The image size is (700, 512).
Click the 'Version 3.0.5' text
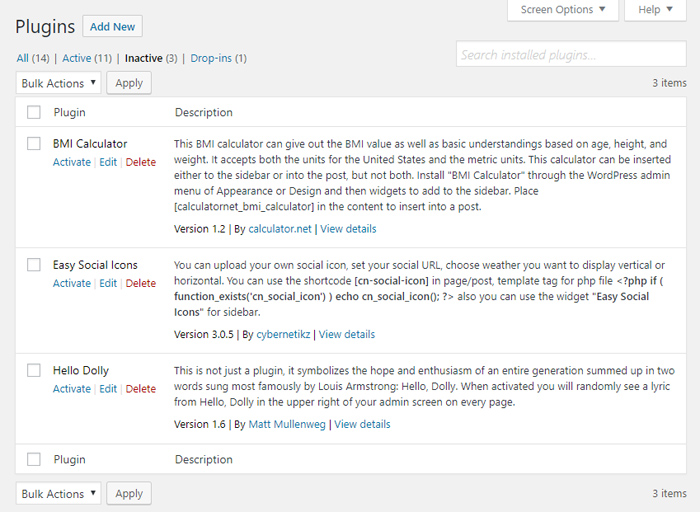pos(204,334)
